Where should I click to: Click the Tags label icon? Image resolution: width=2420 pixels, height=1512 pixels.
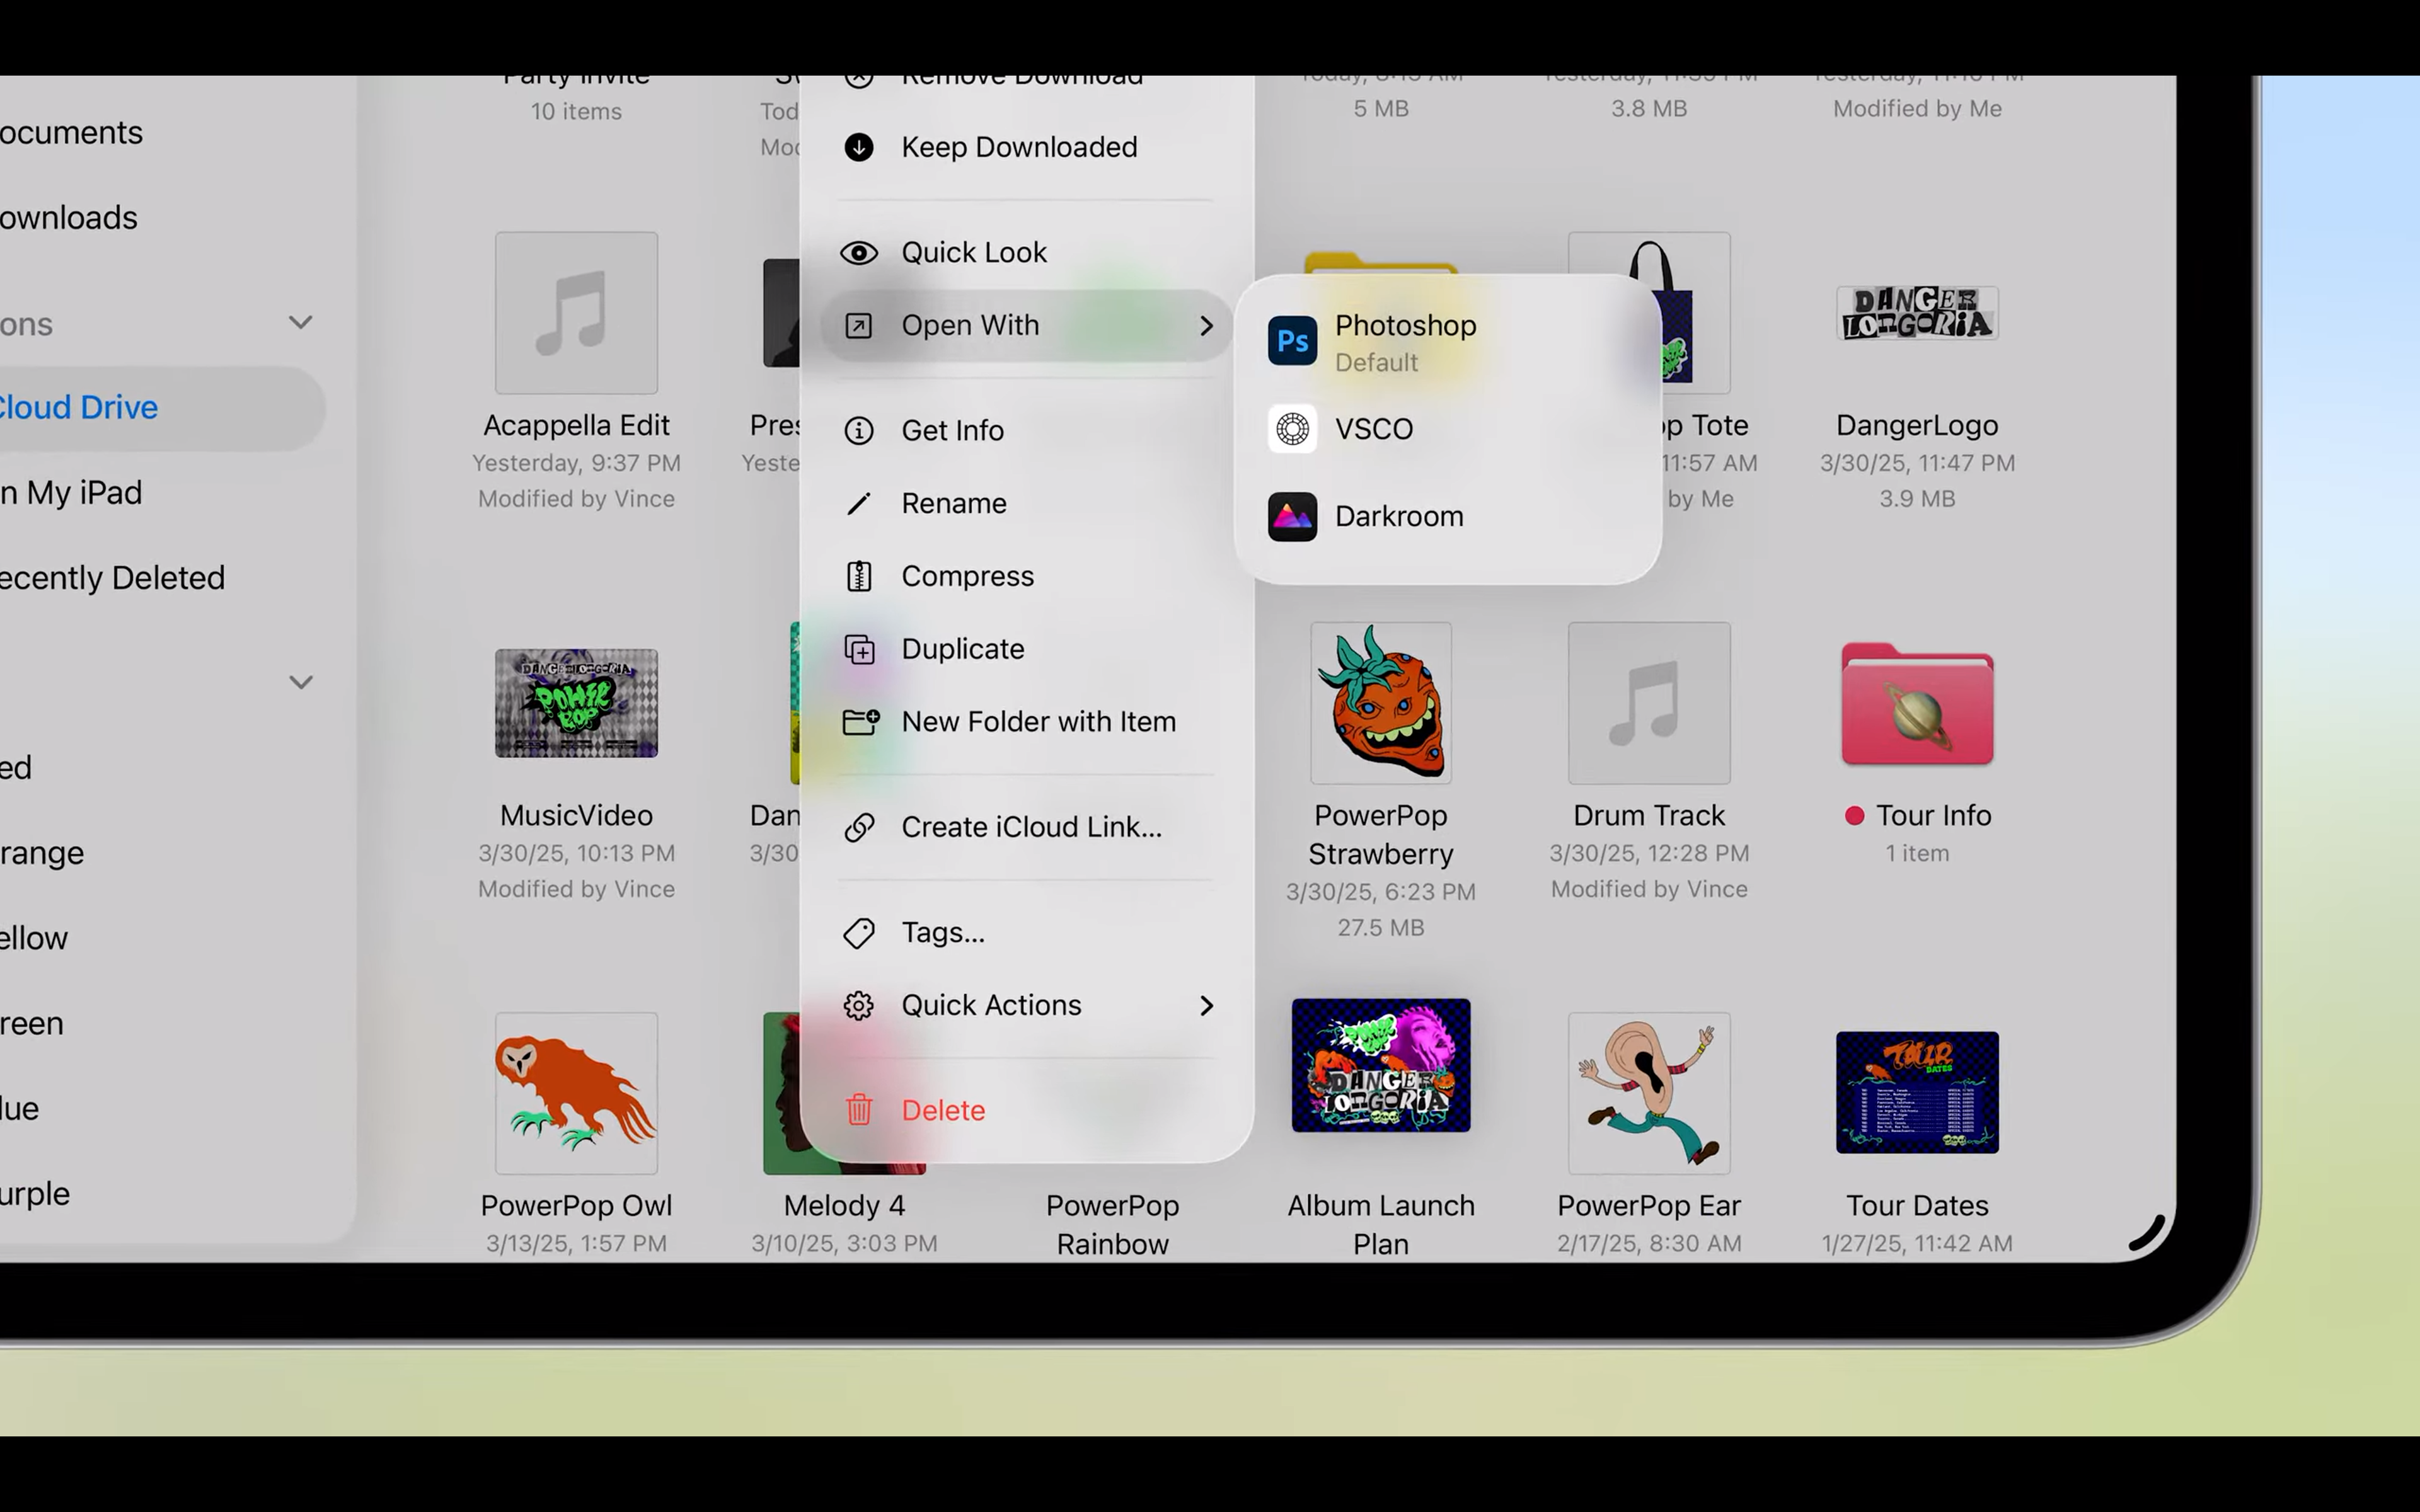coord(858,933)
